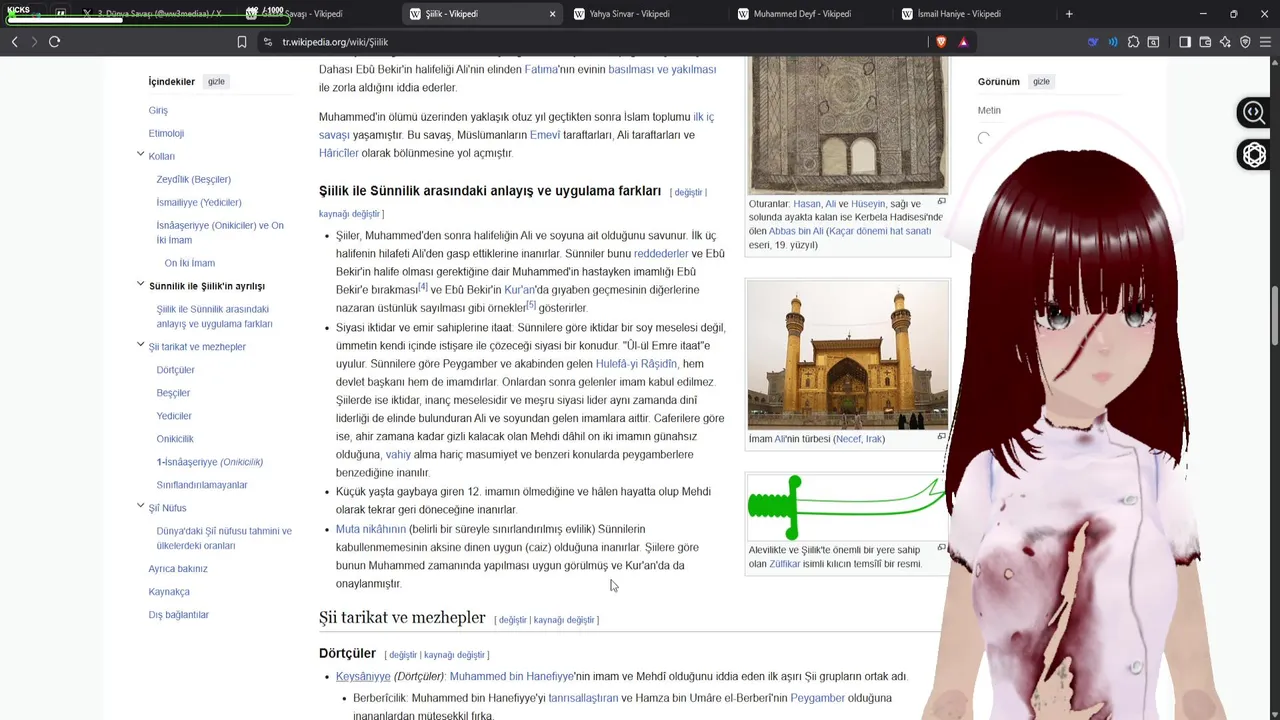This screenshot has width=1280, height=720.
Task: Click değiştir next to Şii tarikat ve mezhepler
Action: pyautogui.click(x=512, y=620)
